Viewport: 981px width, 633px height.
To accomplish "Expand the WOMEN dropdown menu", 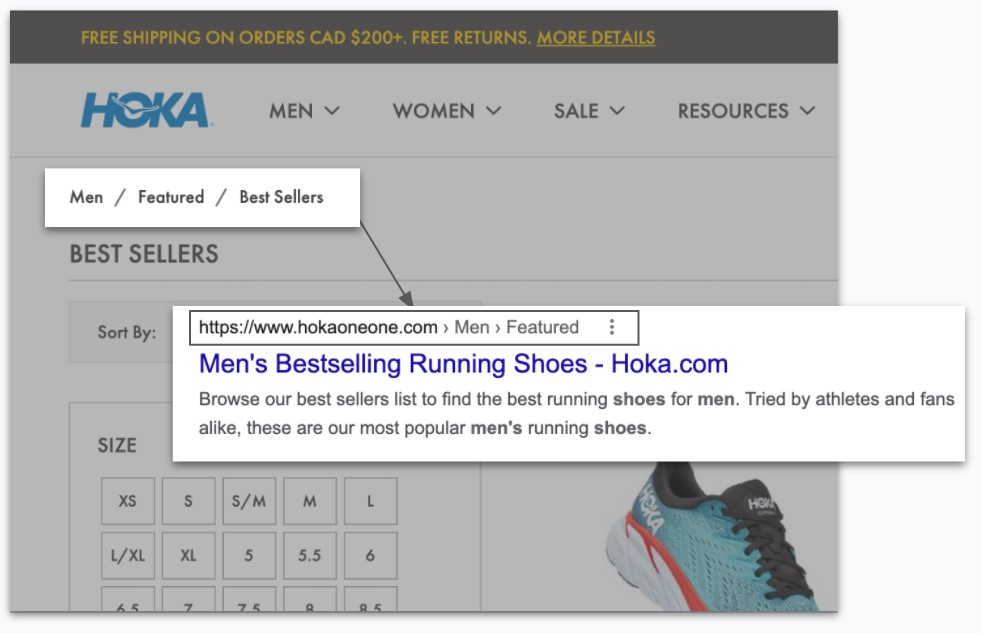I will 446,111.
